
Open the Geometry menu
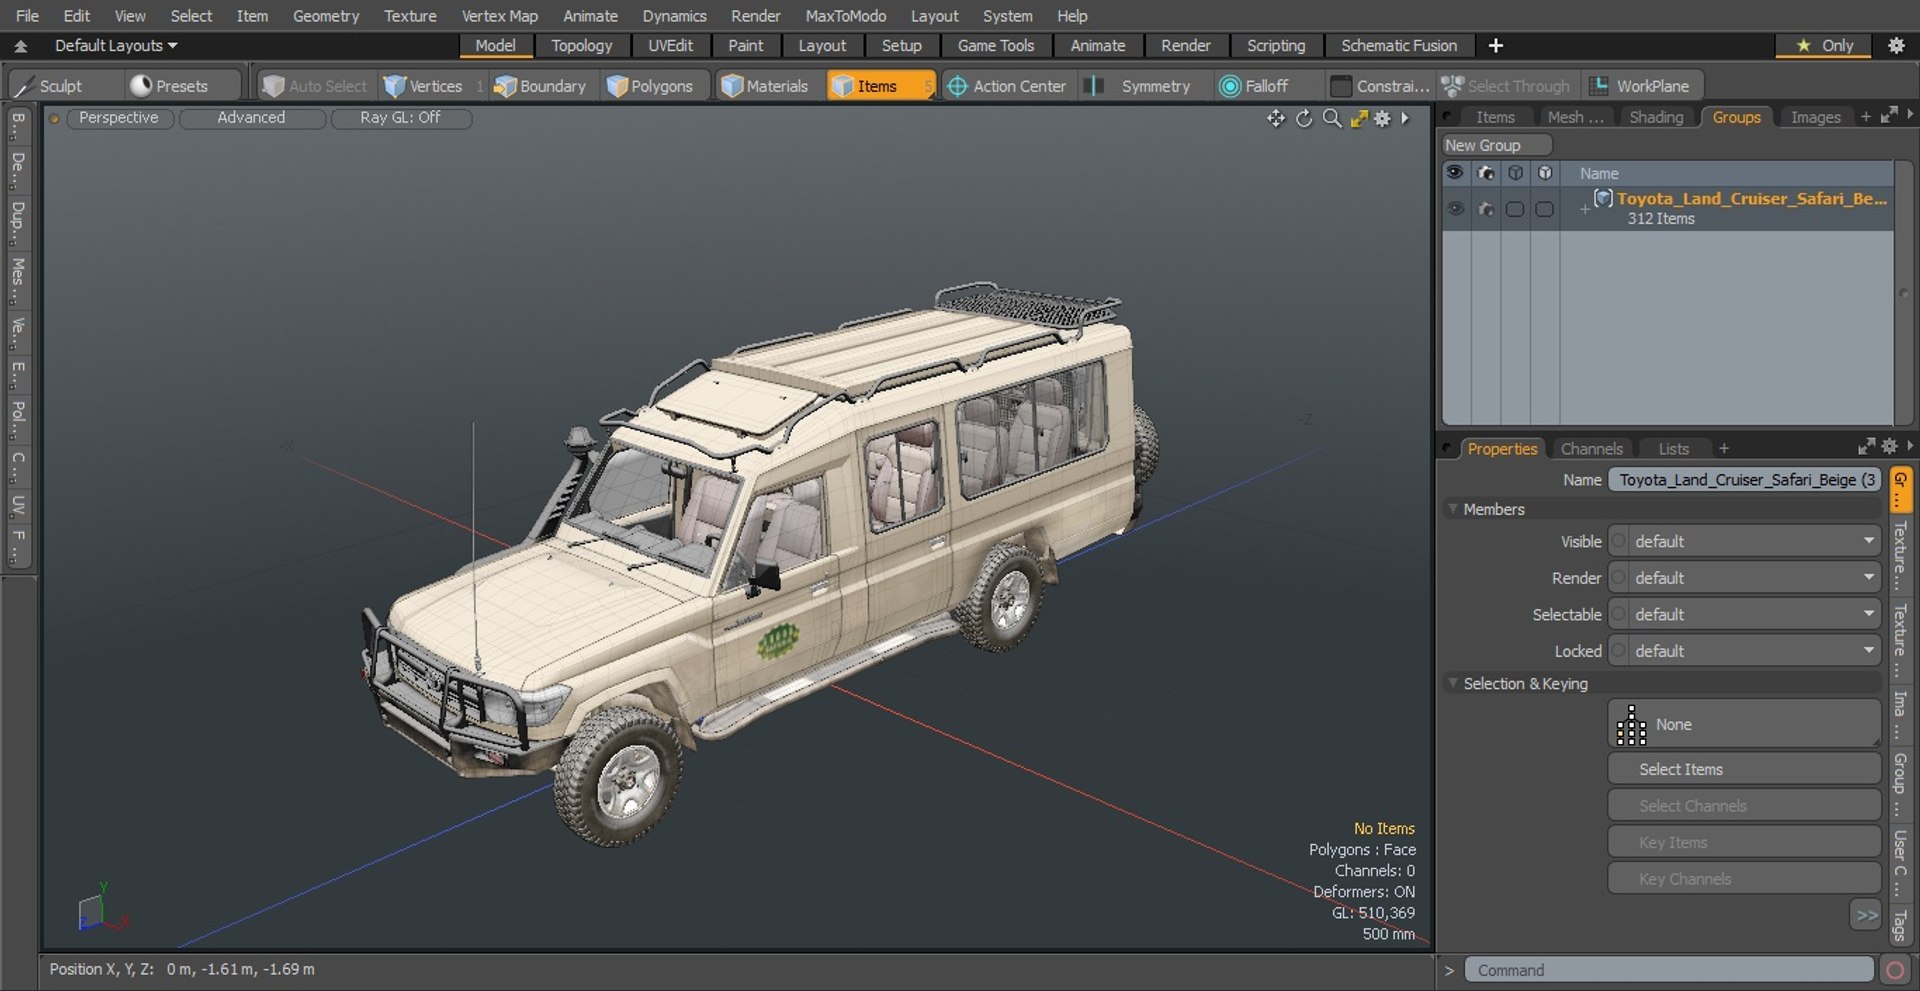pos(325,16)
